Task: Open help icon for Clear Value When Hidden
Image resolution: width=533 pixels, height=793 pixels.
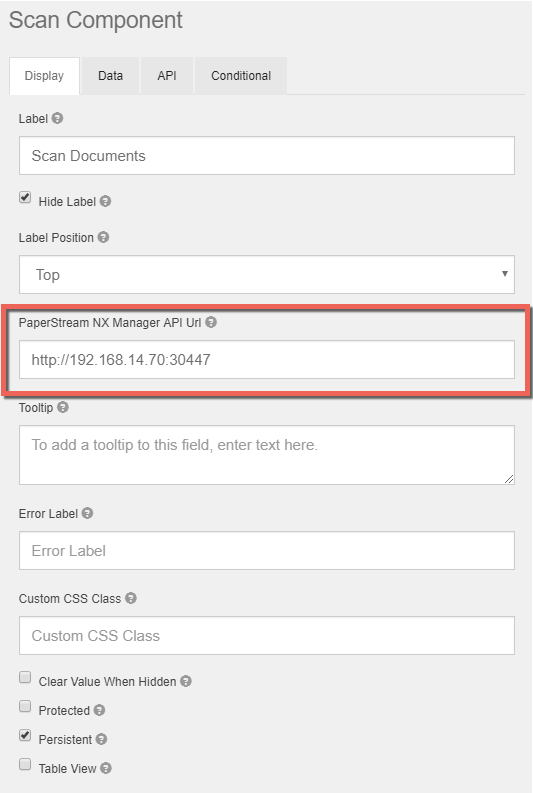Action: [186, 681]
